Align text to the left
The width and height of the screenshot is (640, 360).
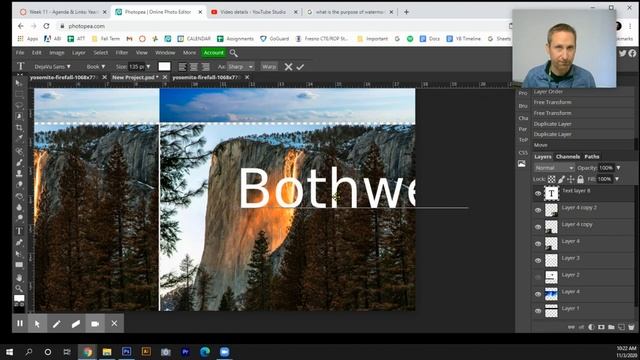[x=182, y=67]
